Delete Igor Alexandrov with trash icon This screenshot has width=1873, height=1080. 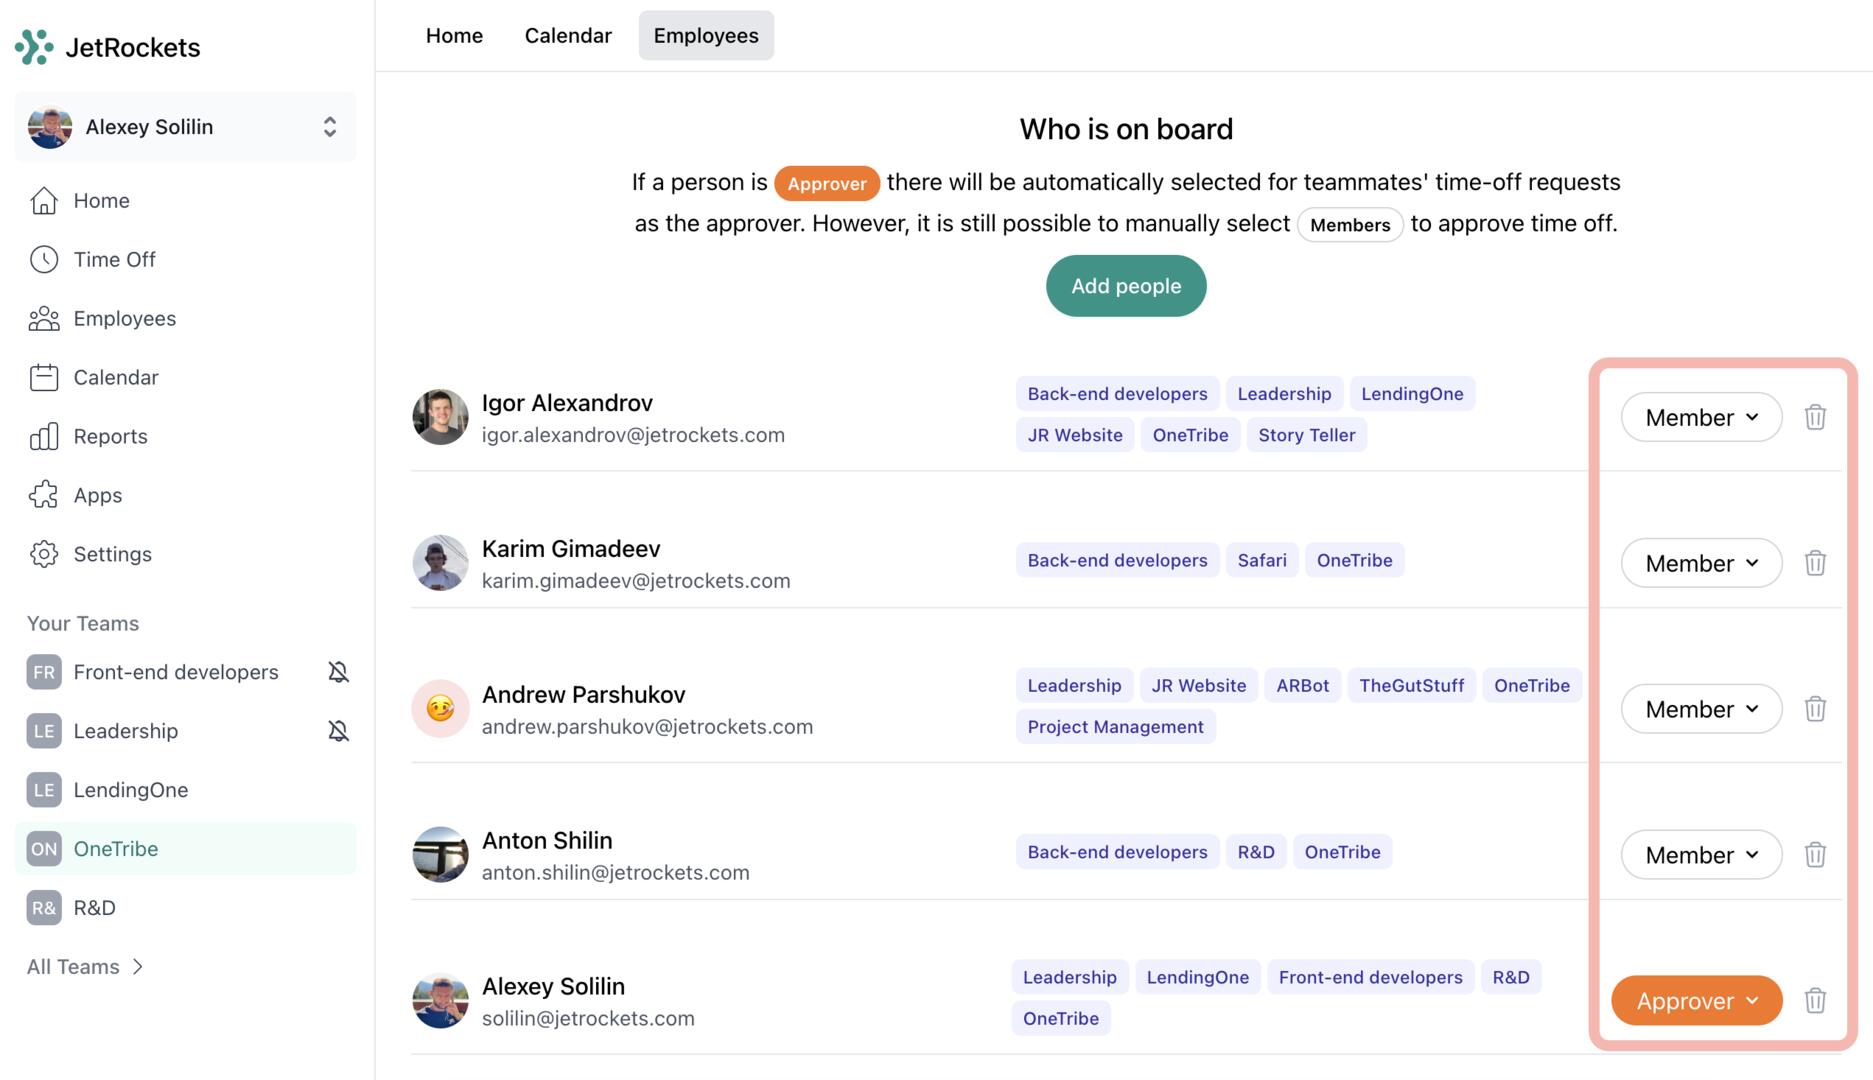click(1815, 417)
